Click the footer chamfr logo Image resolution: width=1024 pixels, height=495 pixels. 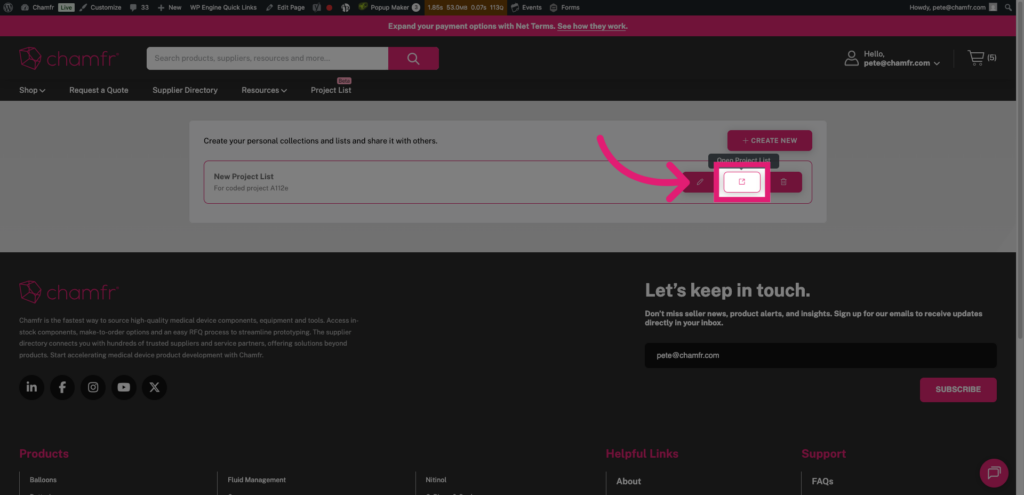click(69, 292)
